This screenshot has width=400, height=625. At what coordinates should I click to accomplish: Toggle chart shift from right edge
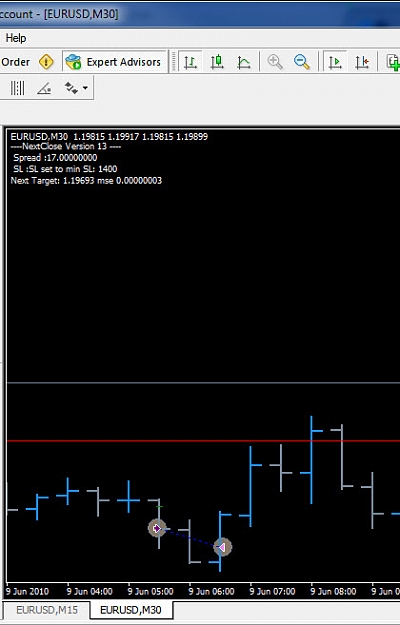pyautogui.click(x=362, y=62)
